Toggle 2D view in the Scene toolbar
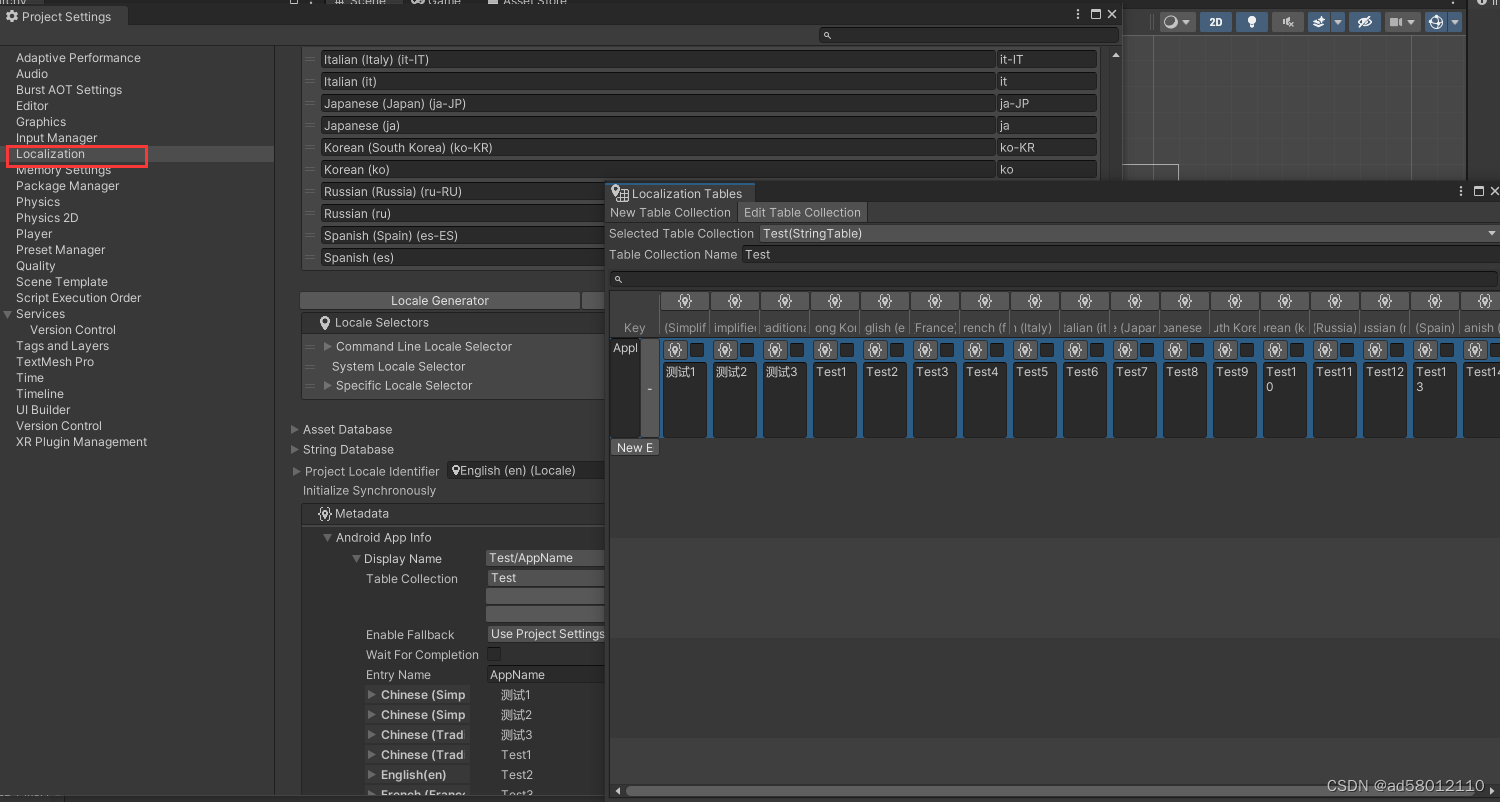Viewport: 1500px width, 802px height. [1215, 22]
